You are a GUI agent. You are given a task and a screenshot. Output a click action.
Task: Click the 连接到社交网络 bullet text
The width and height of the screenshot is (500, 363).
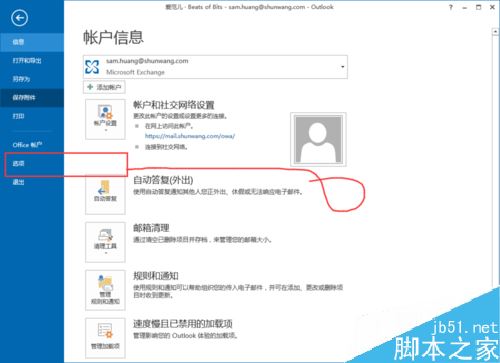(x=166, y=147)
